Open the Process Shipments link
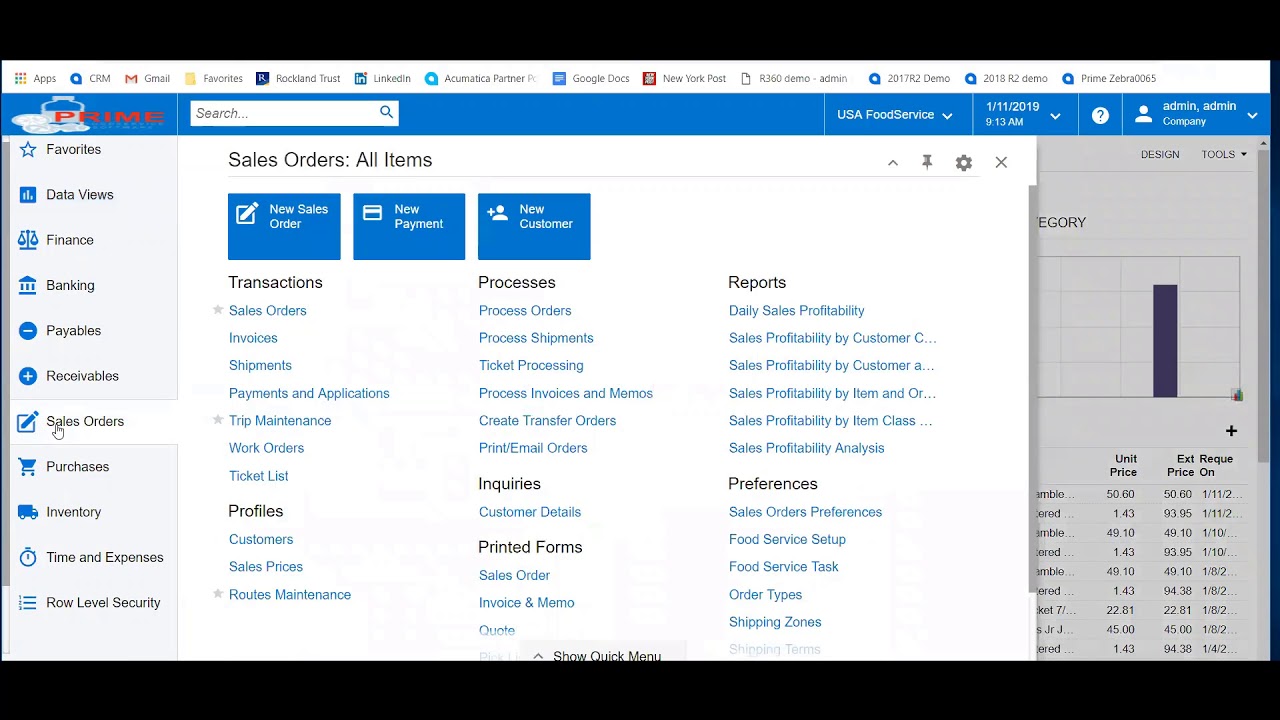1280x720 pixels. 536,338
